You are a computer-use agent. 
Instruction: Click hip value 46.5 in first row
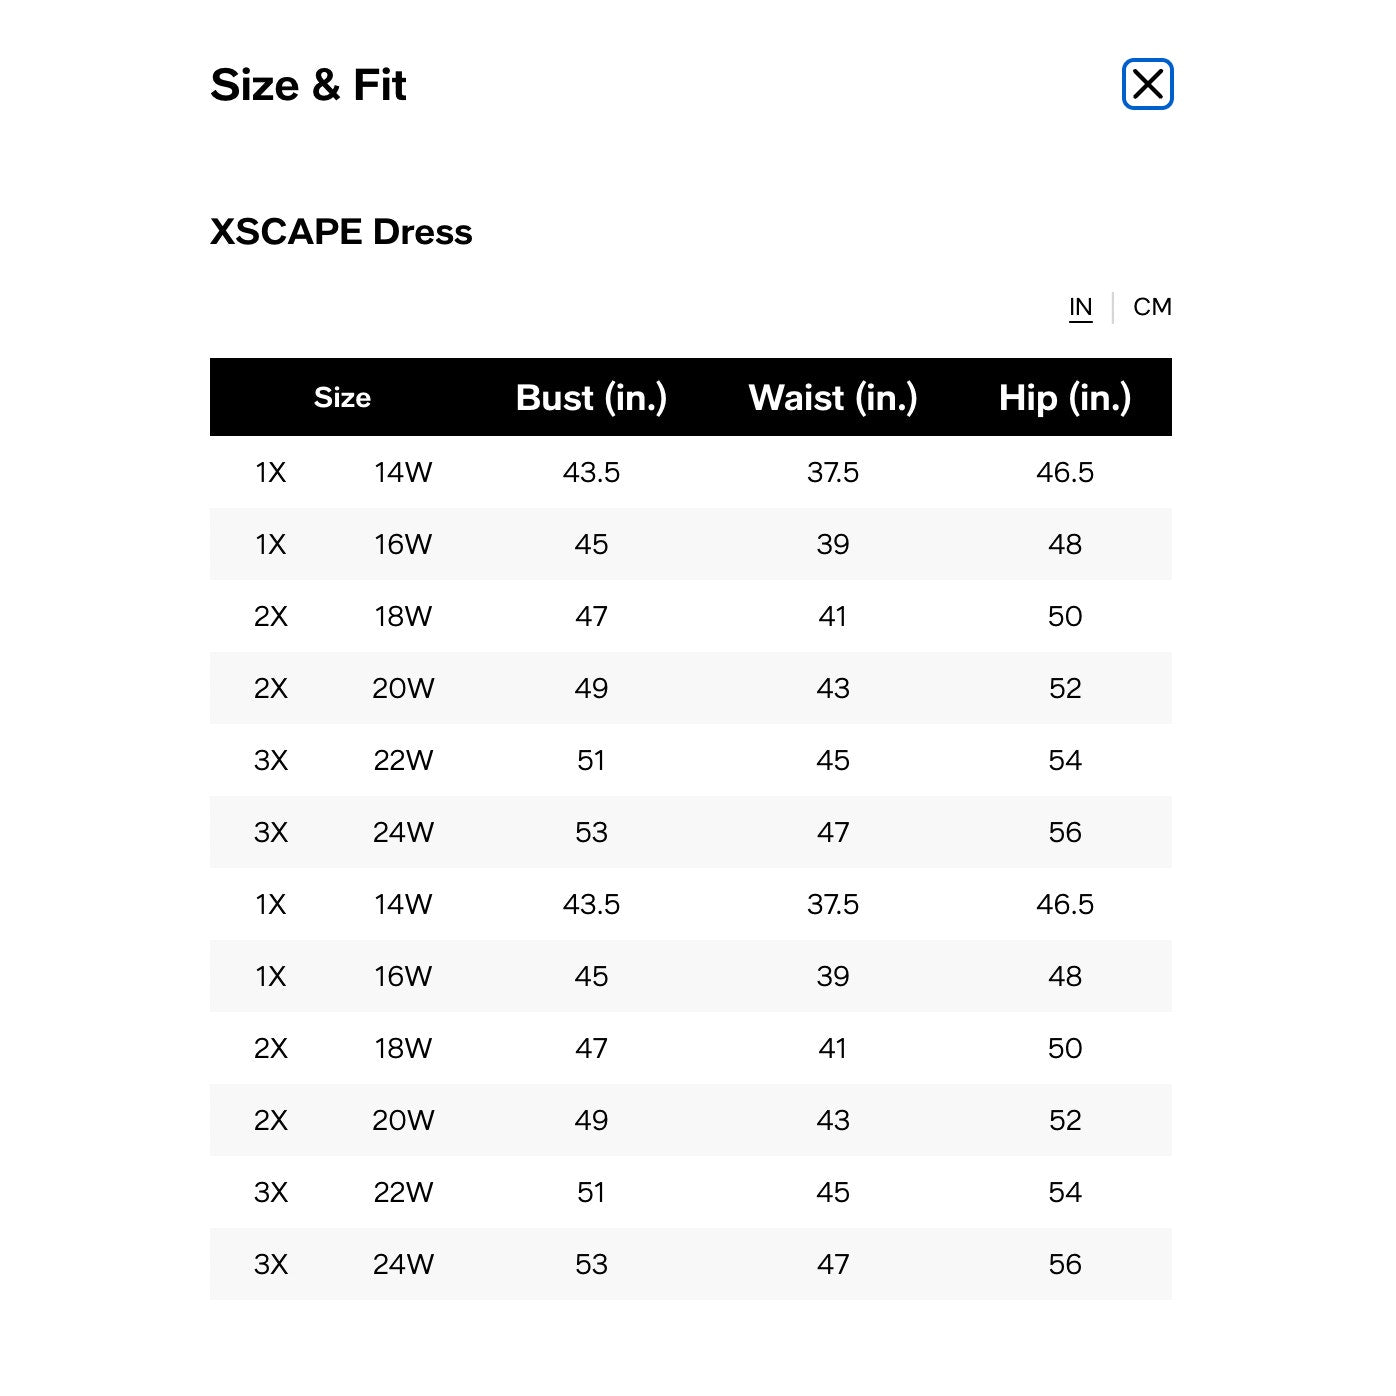[1065, 472]
